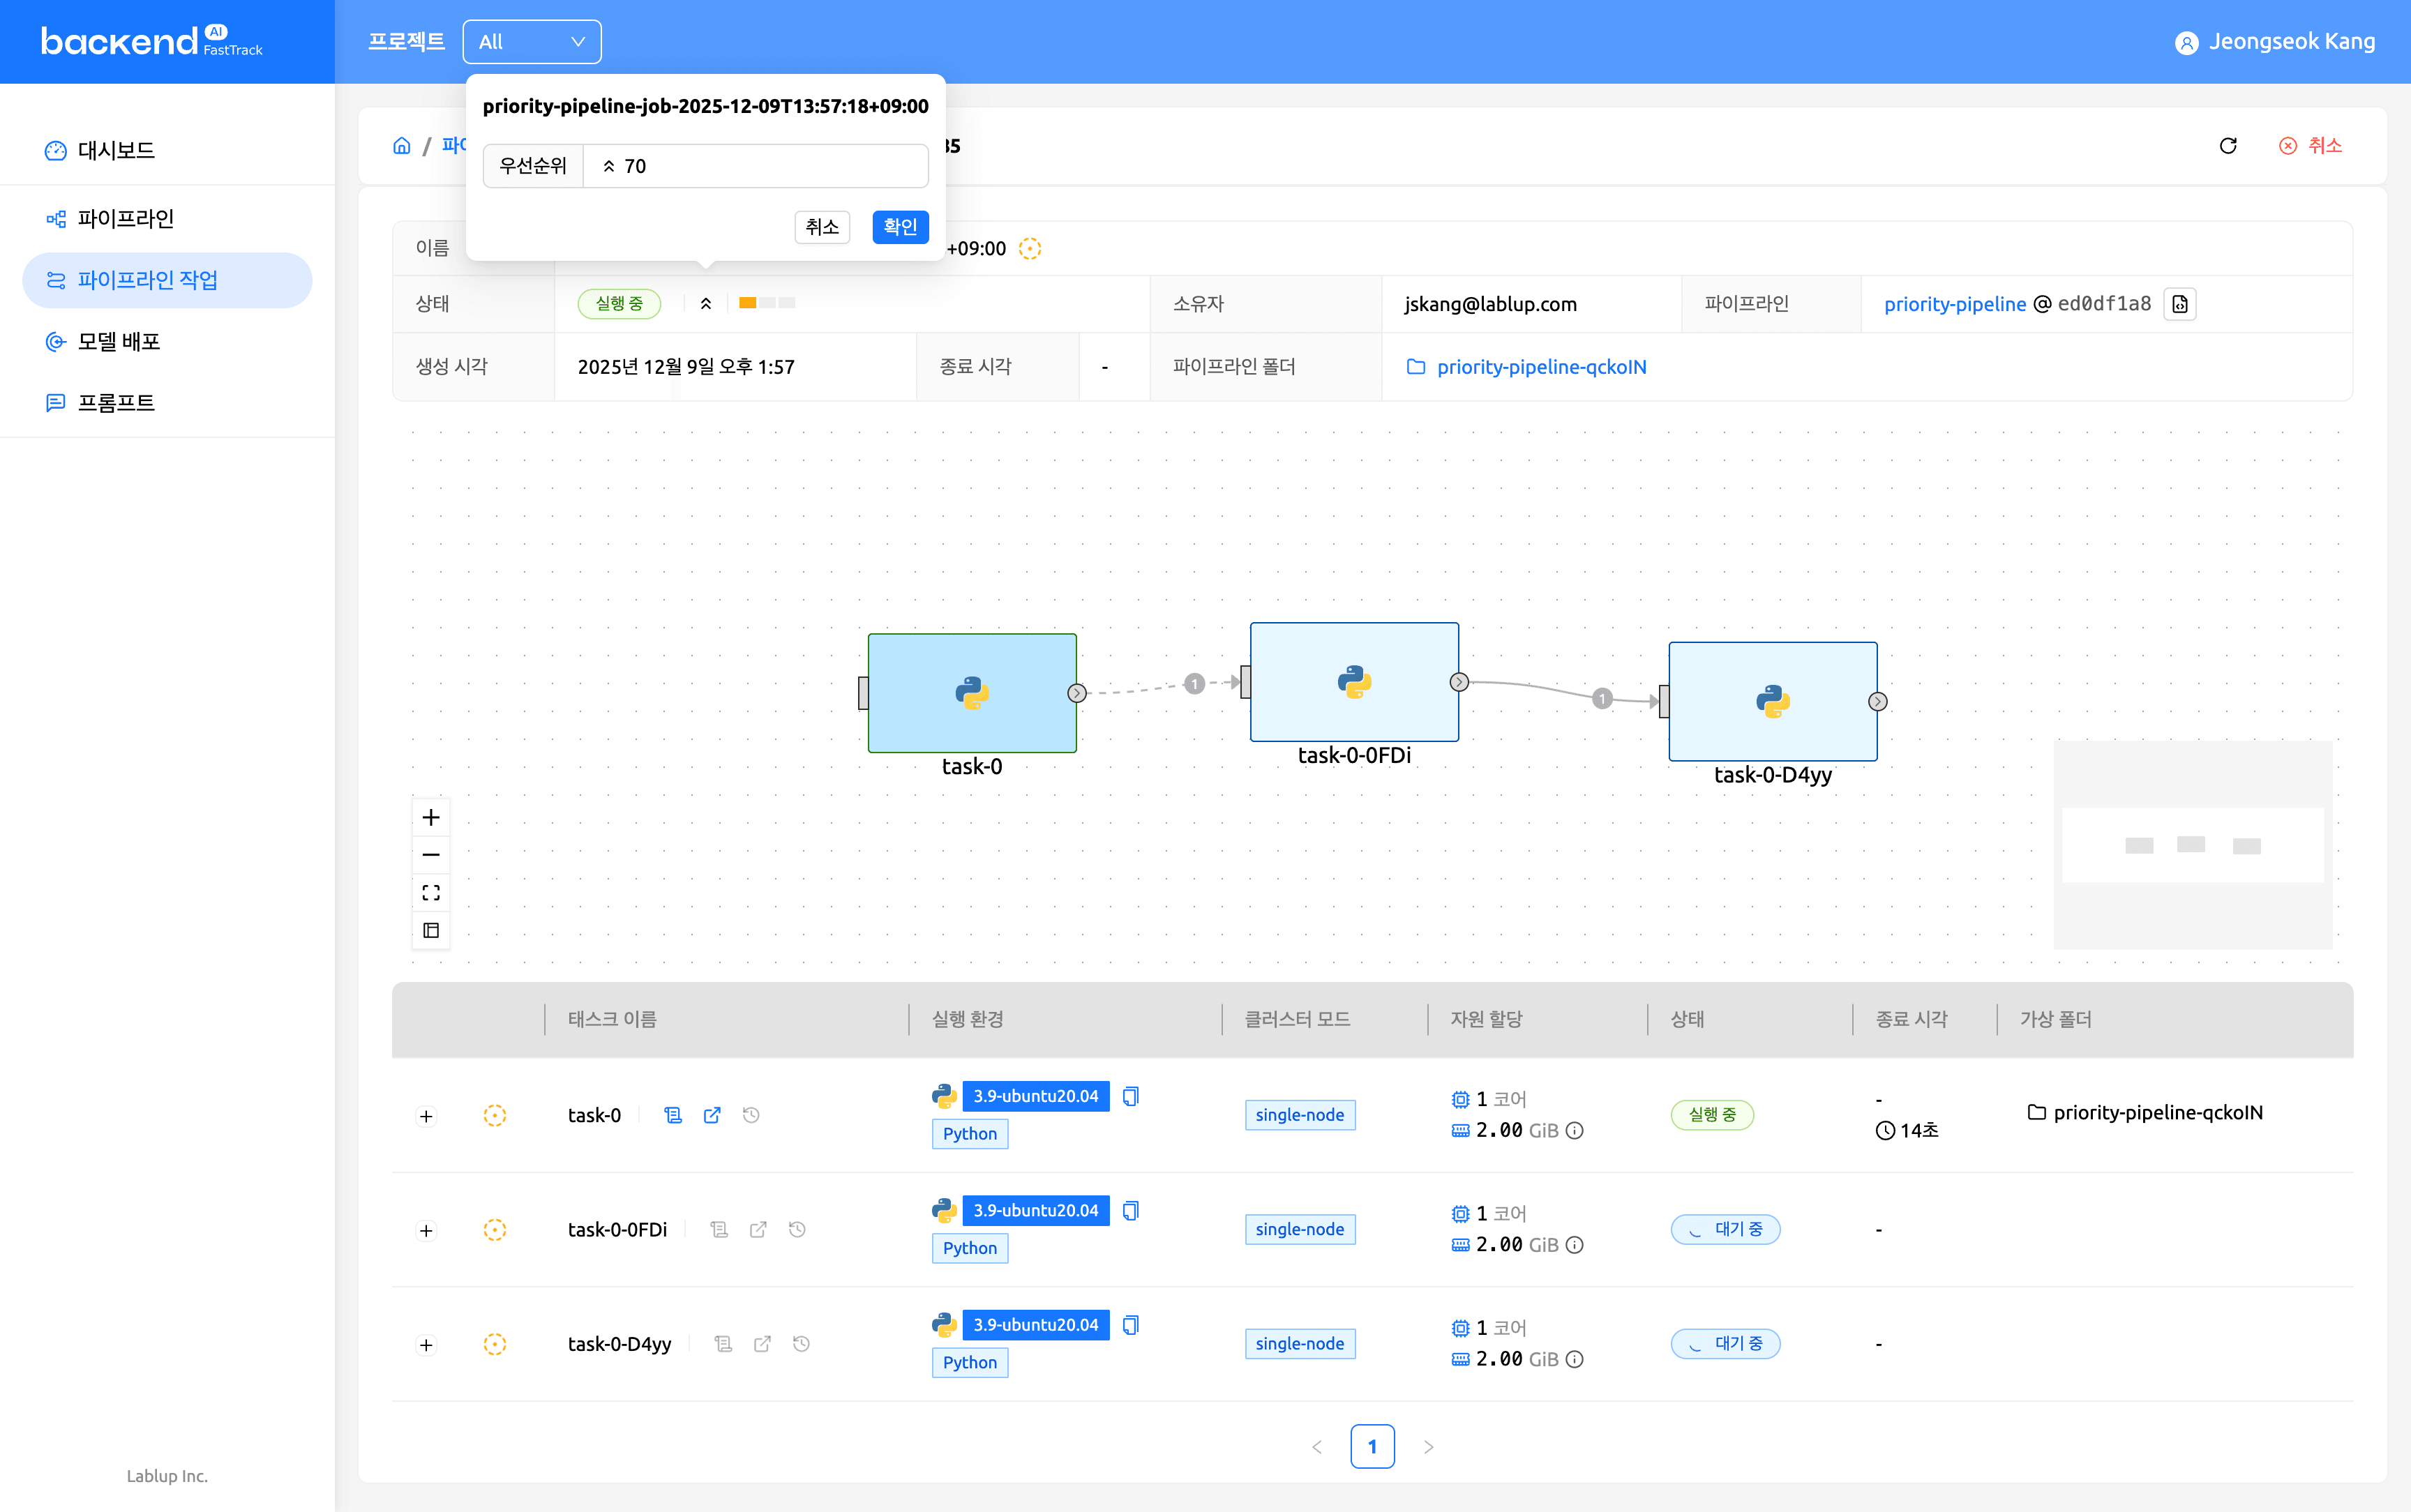2411x1512 pixels.
Task: Open pipeline YAML file icon
Action: [2180, 304]
